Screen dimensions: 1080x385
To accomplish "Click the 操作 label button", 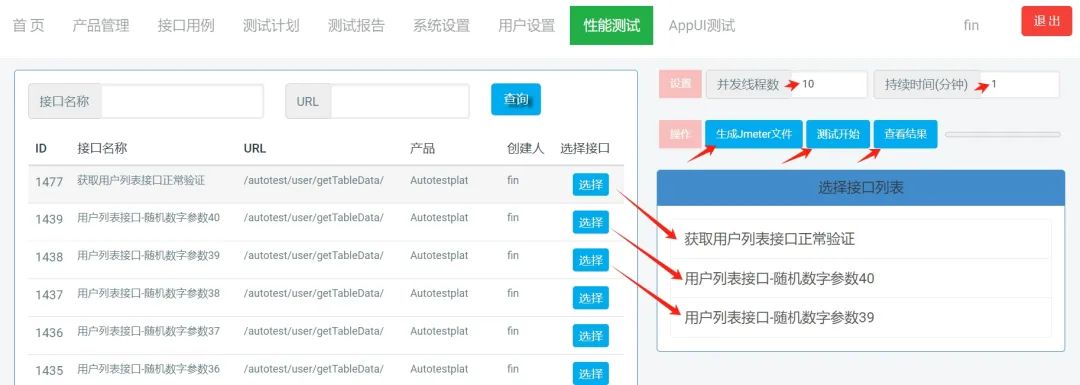I will pos(681,134).
